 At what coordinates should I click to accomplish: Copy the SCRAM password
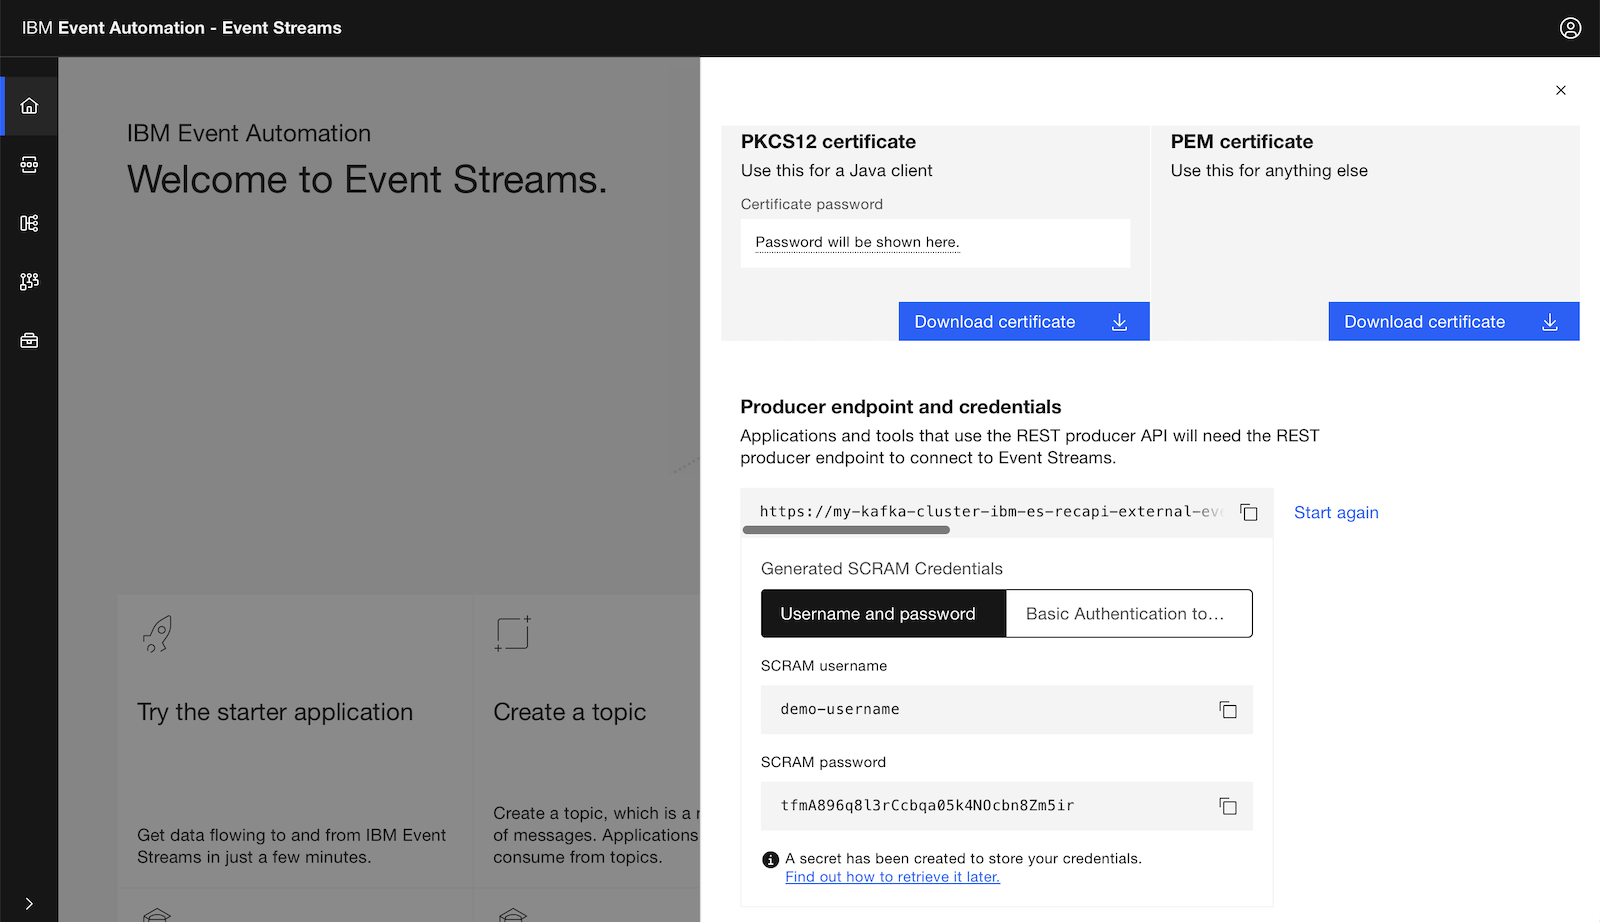(1228, 806)
